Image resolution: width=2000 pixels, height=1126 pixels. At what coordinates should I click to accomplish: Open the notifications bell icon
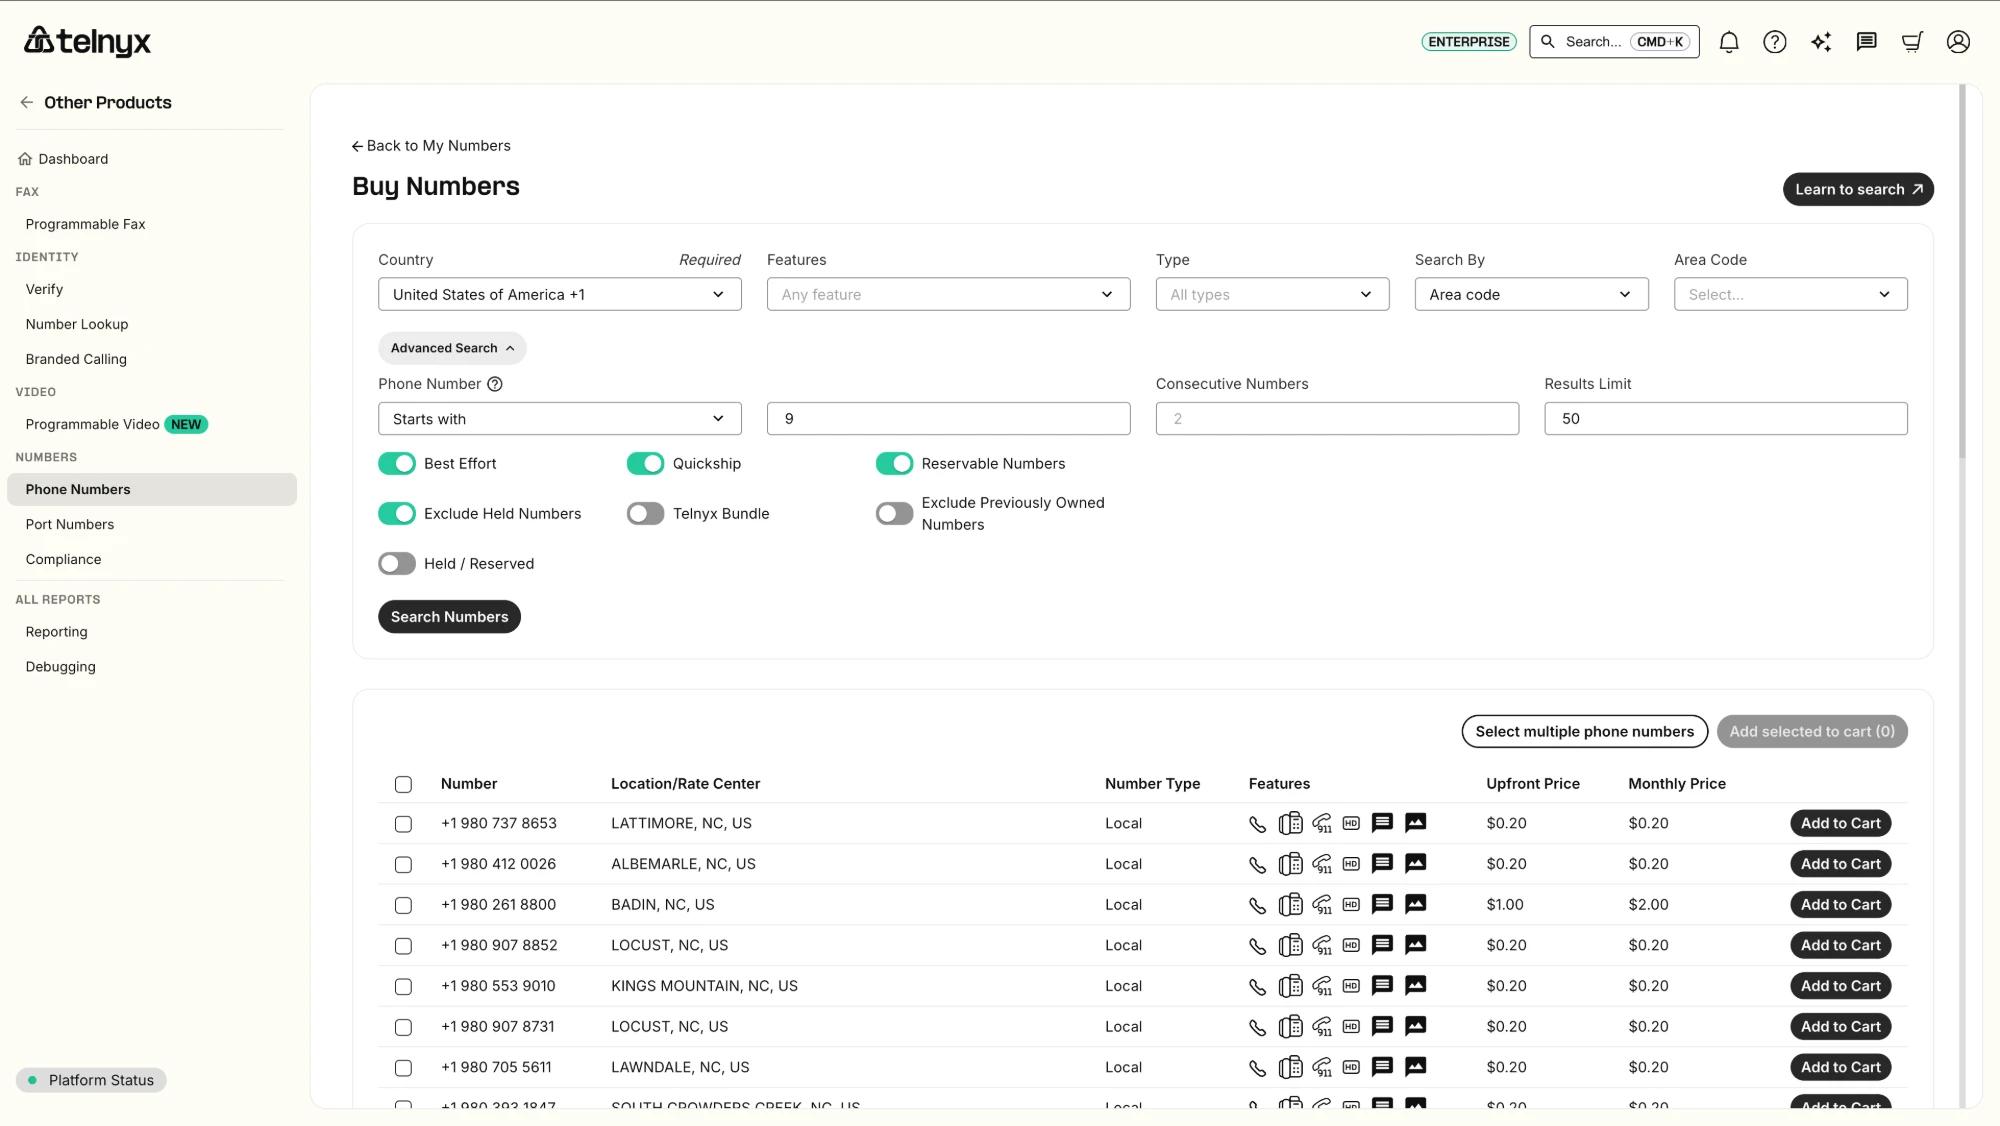(x=1729, y=42)
